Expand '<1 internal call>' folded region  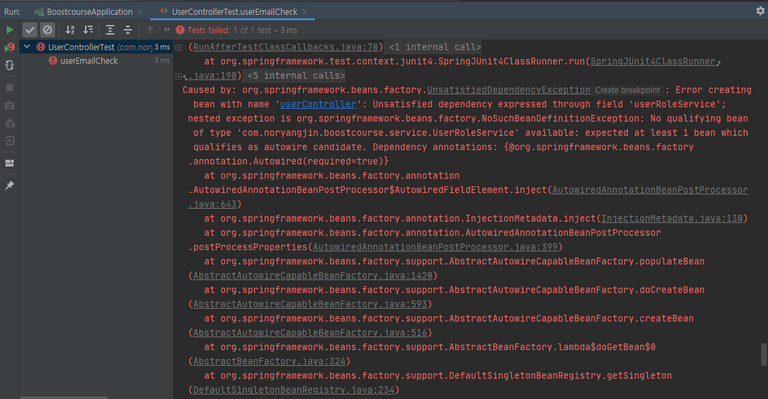pos(435,47)
